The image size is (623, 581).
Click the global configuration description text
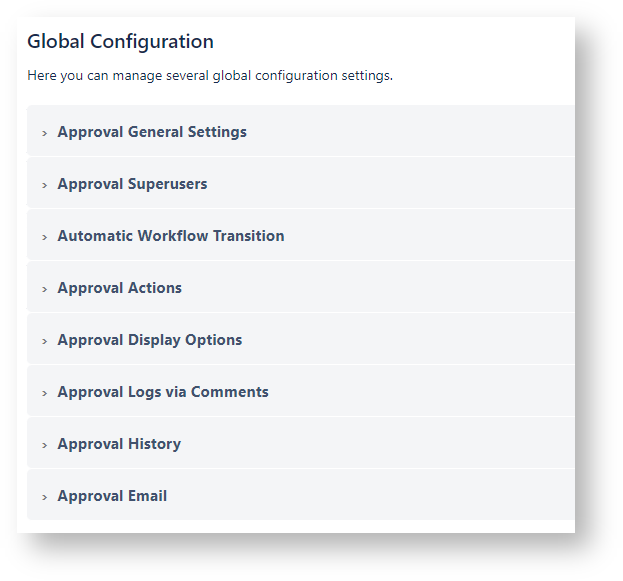[210, 75]
